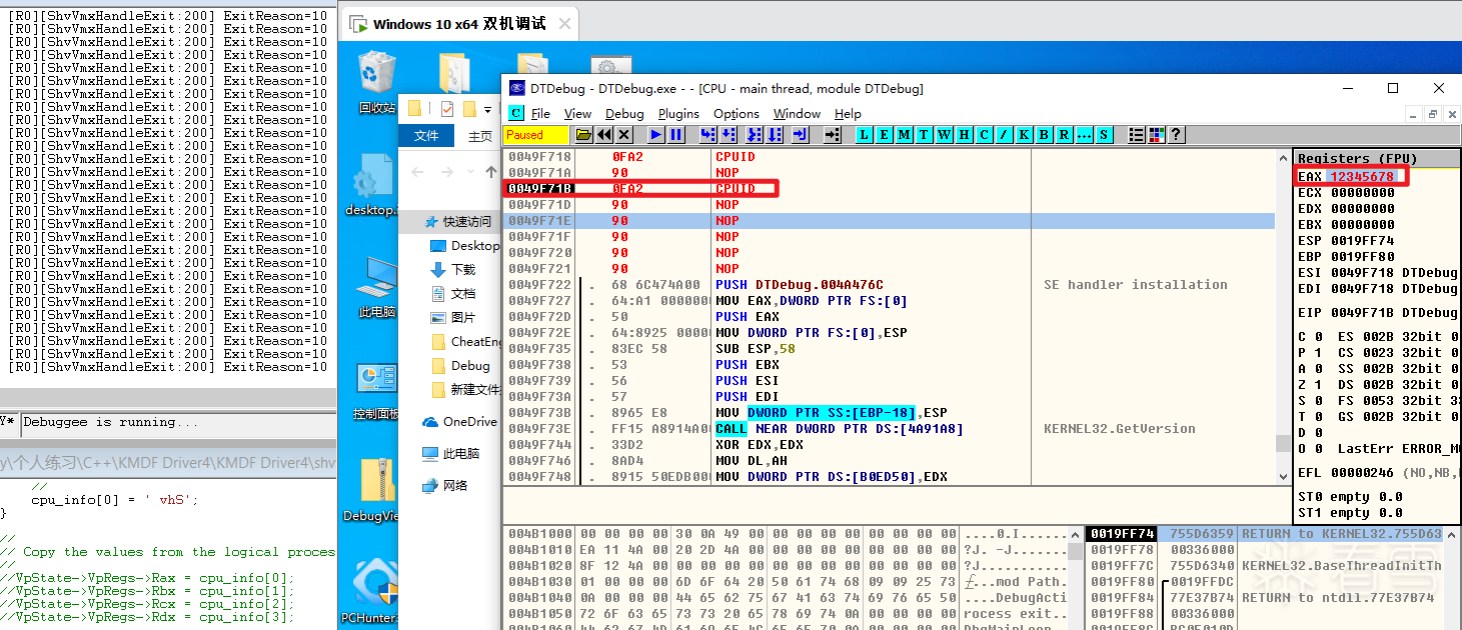1462x630 pixels.
Task: Open the Debug menu in DTDebug
Action: pos(625,113)
